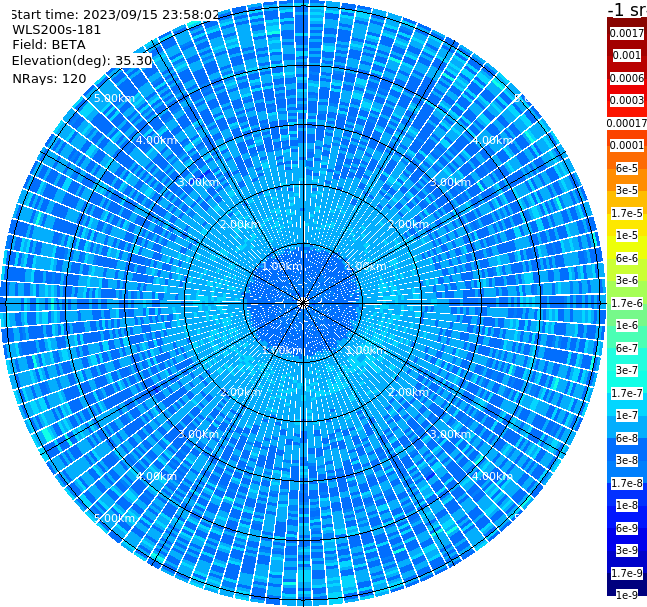647x607 pixels.
Task: Click the 1.7e-7 colorbar label
Action: coord(627,393)
